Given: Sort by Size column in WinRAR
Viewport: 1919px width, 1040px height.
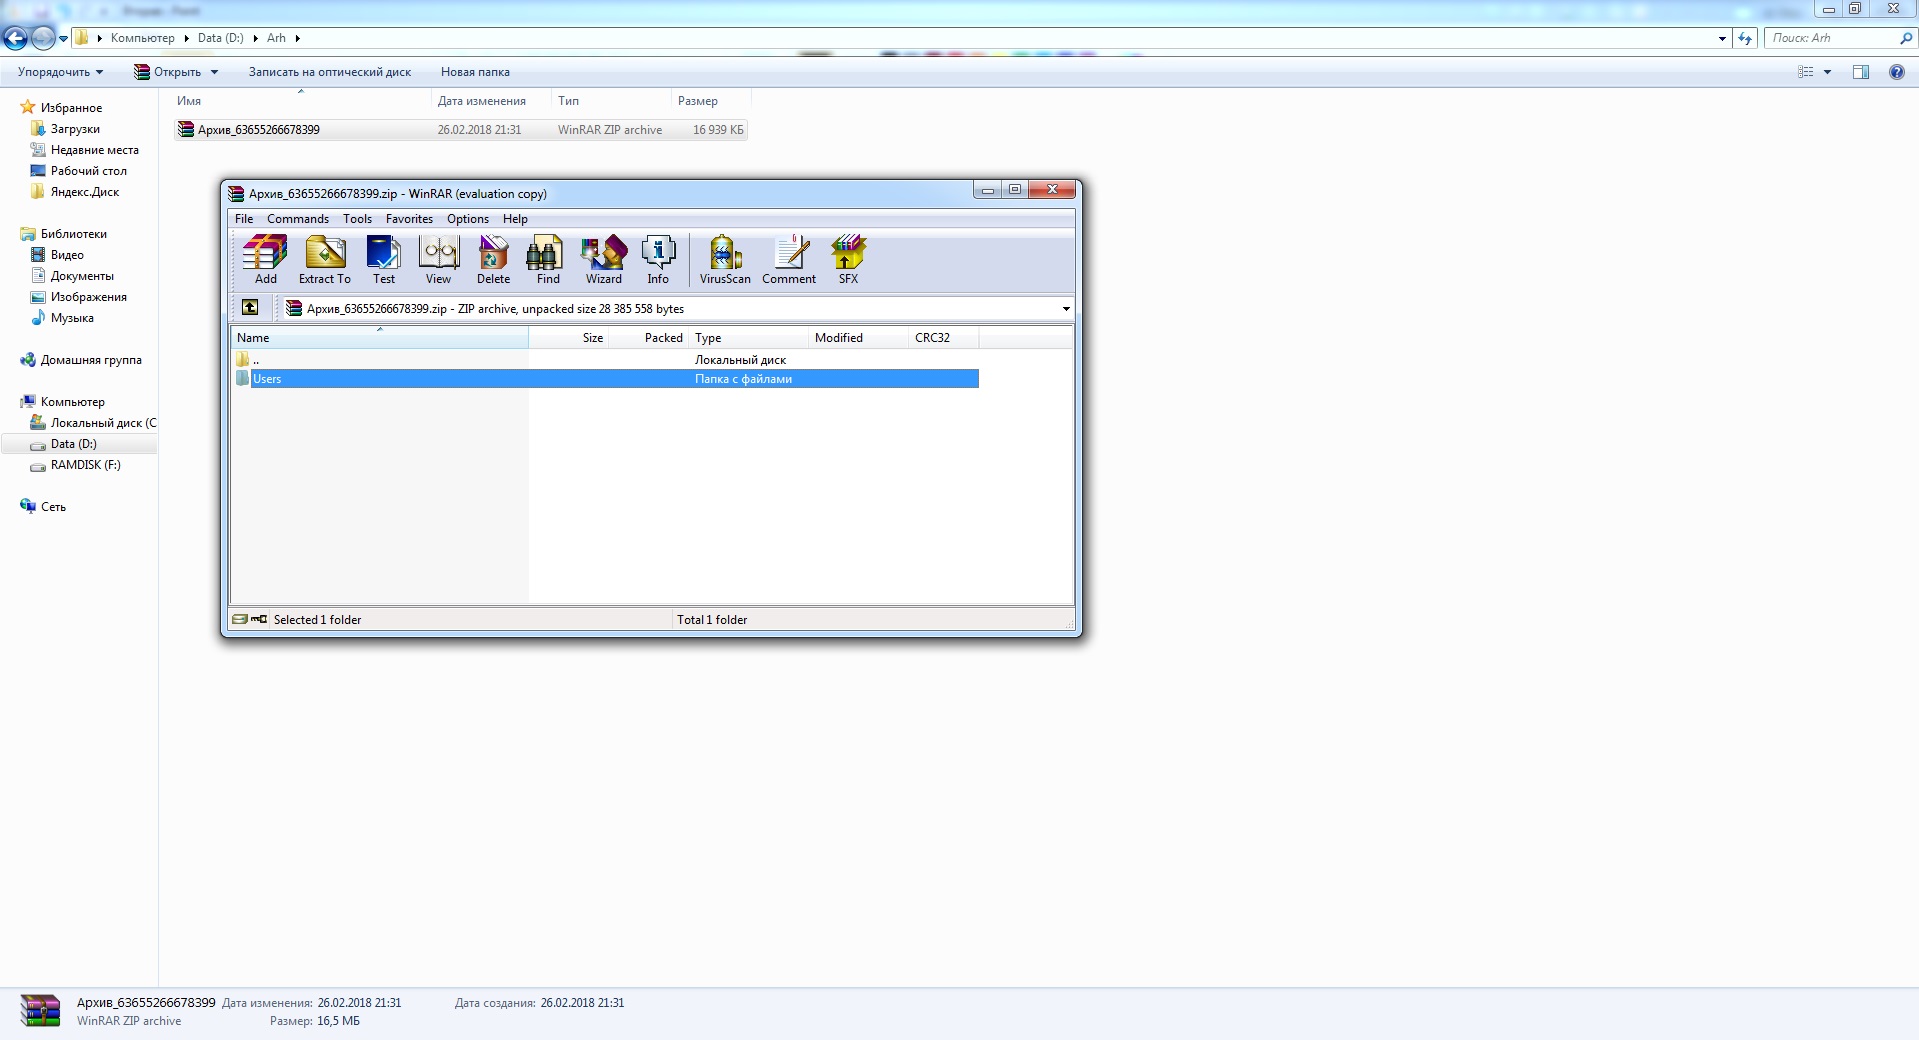Looking at the screenshot, I should [x=569, y=338].
